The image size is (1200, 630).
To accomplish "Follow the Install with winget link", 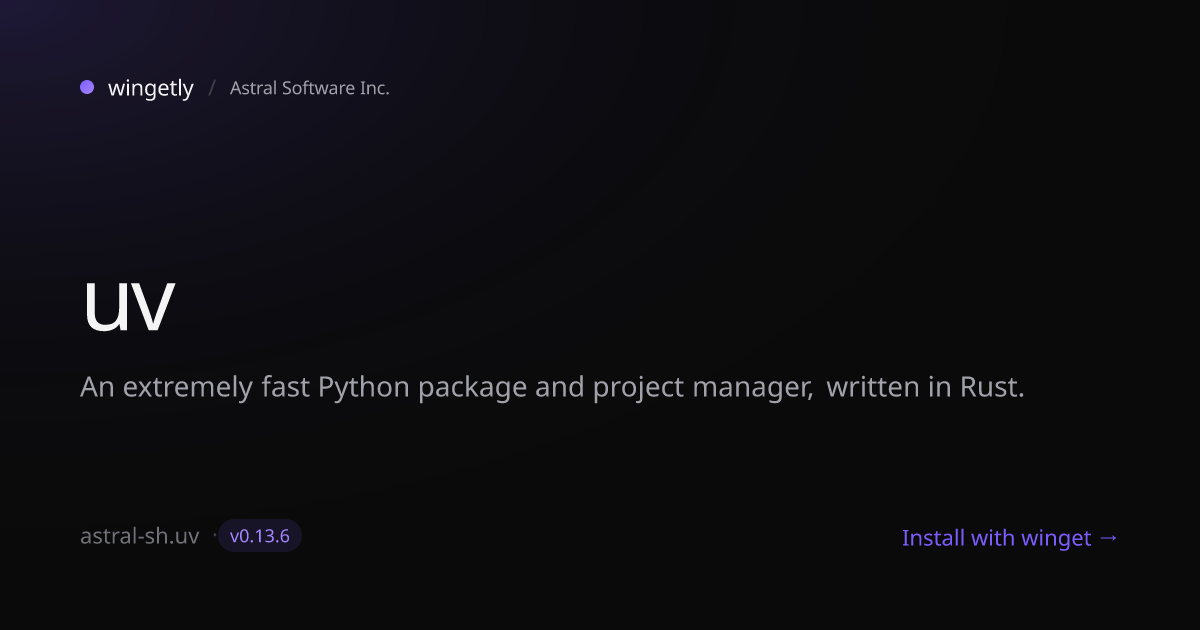I will pos(1010,538).
